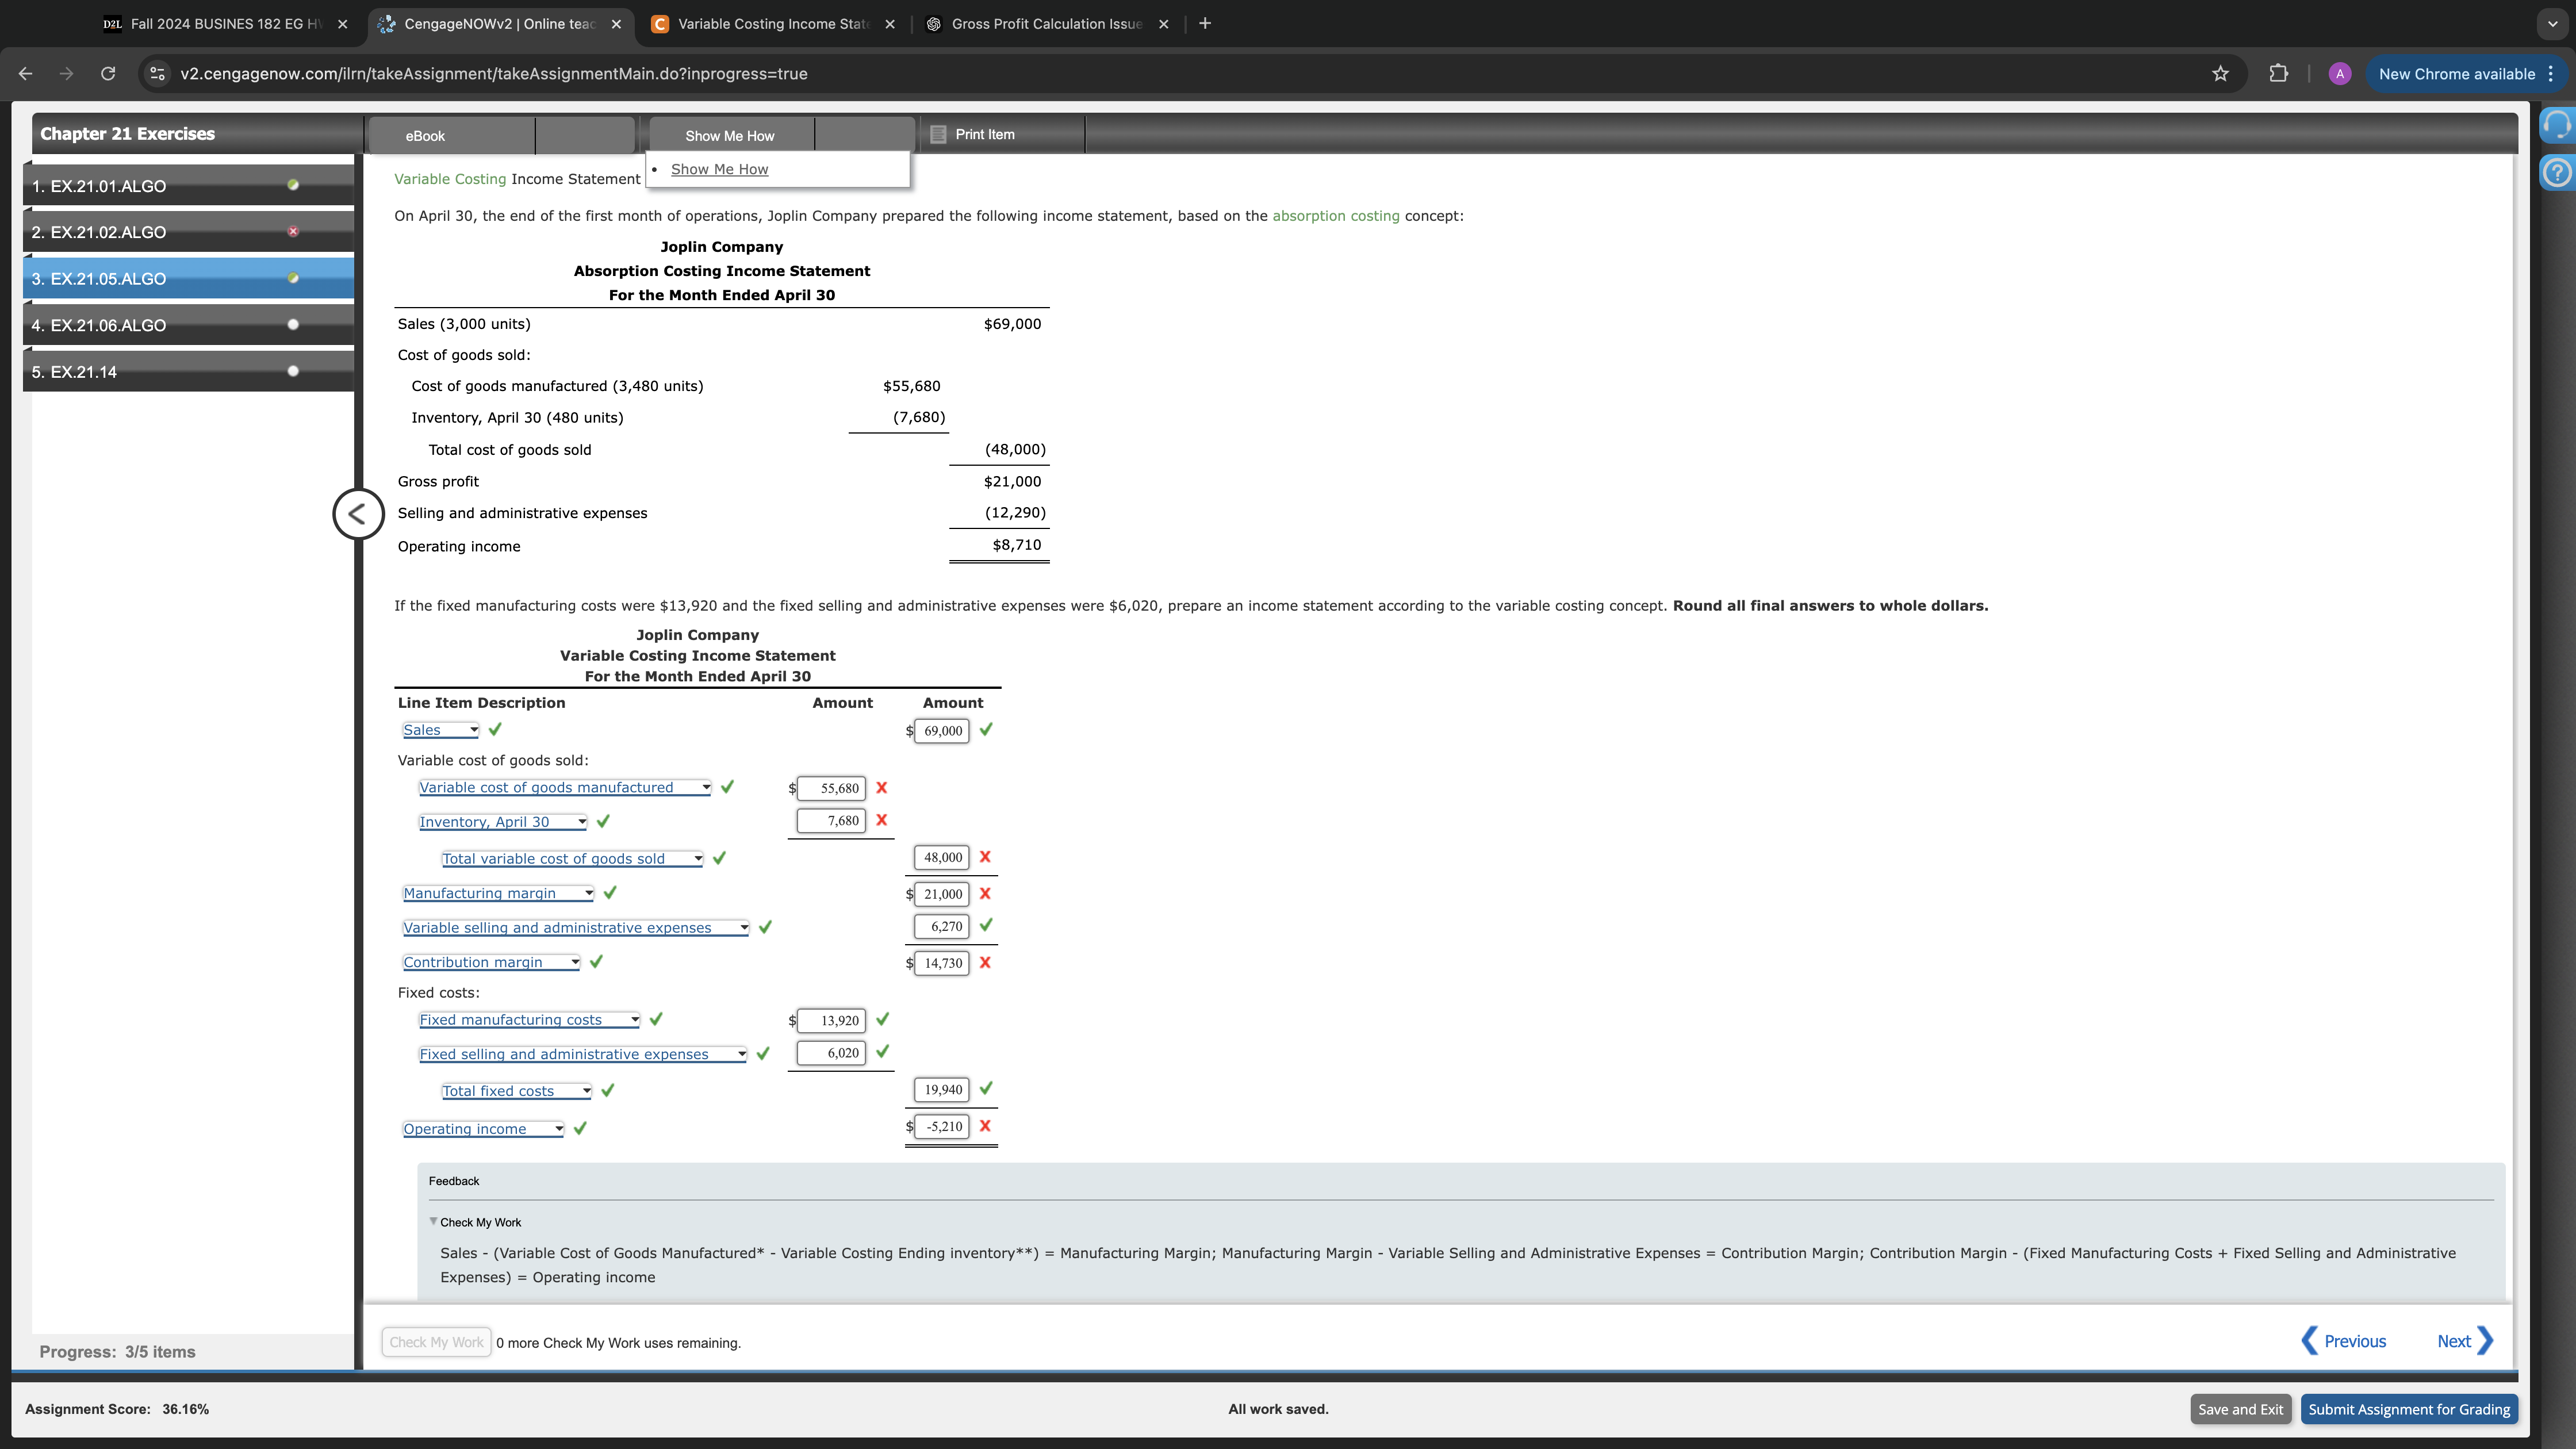2576x1449 pixels.
Task: Reload the page
Action: tap(108, 74)
